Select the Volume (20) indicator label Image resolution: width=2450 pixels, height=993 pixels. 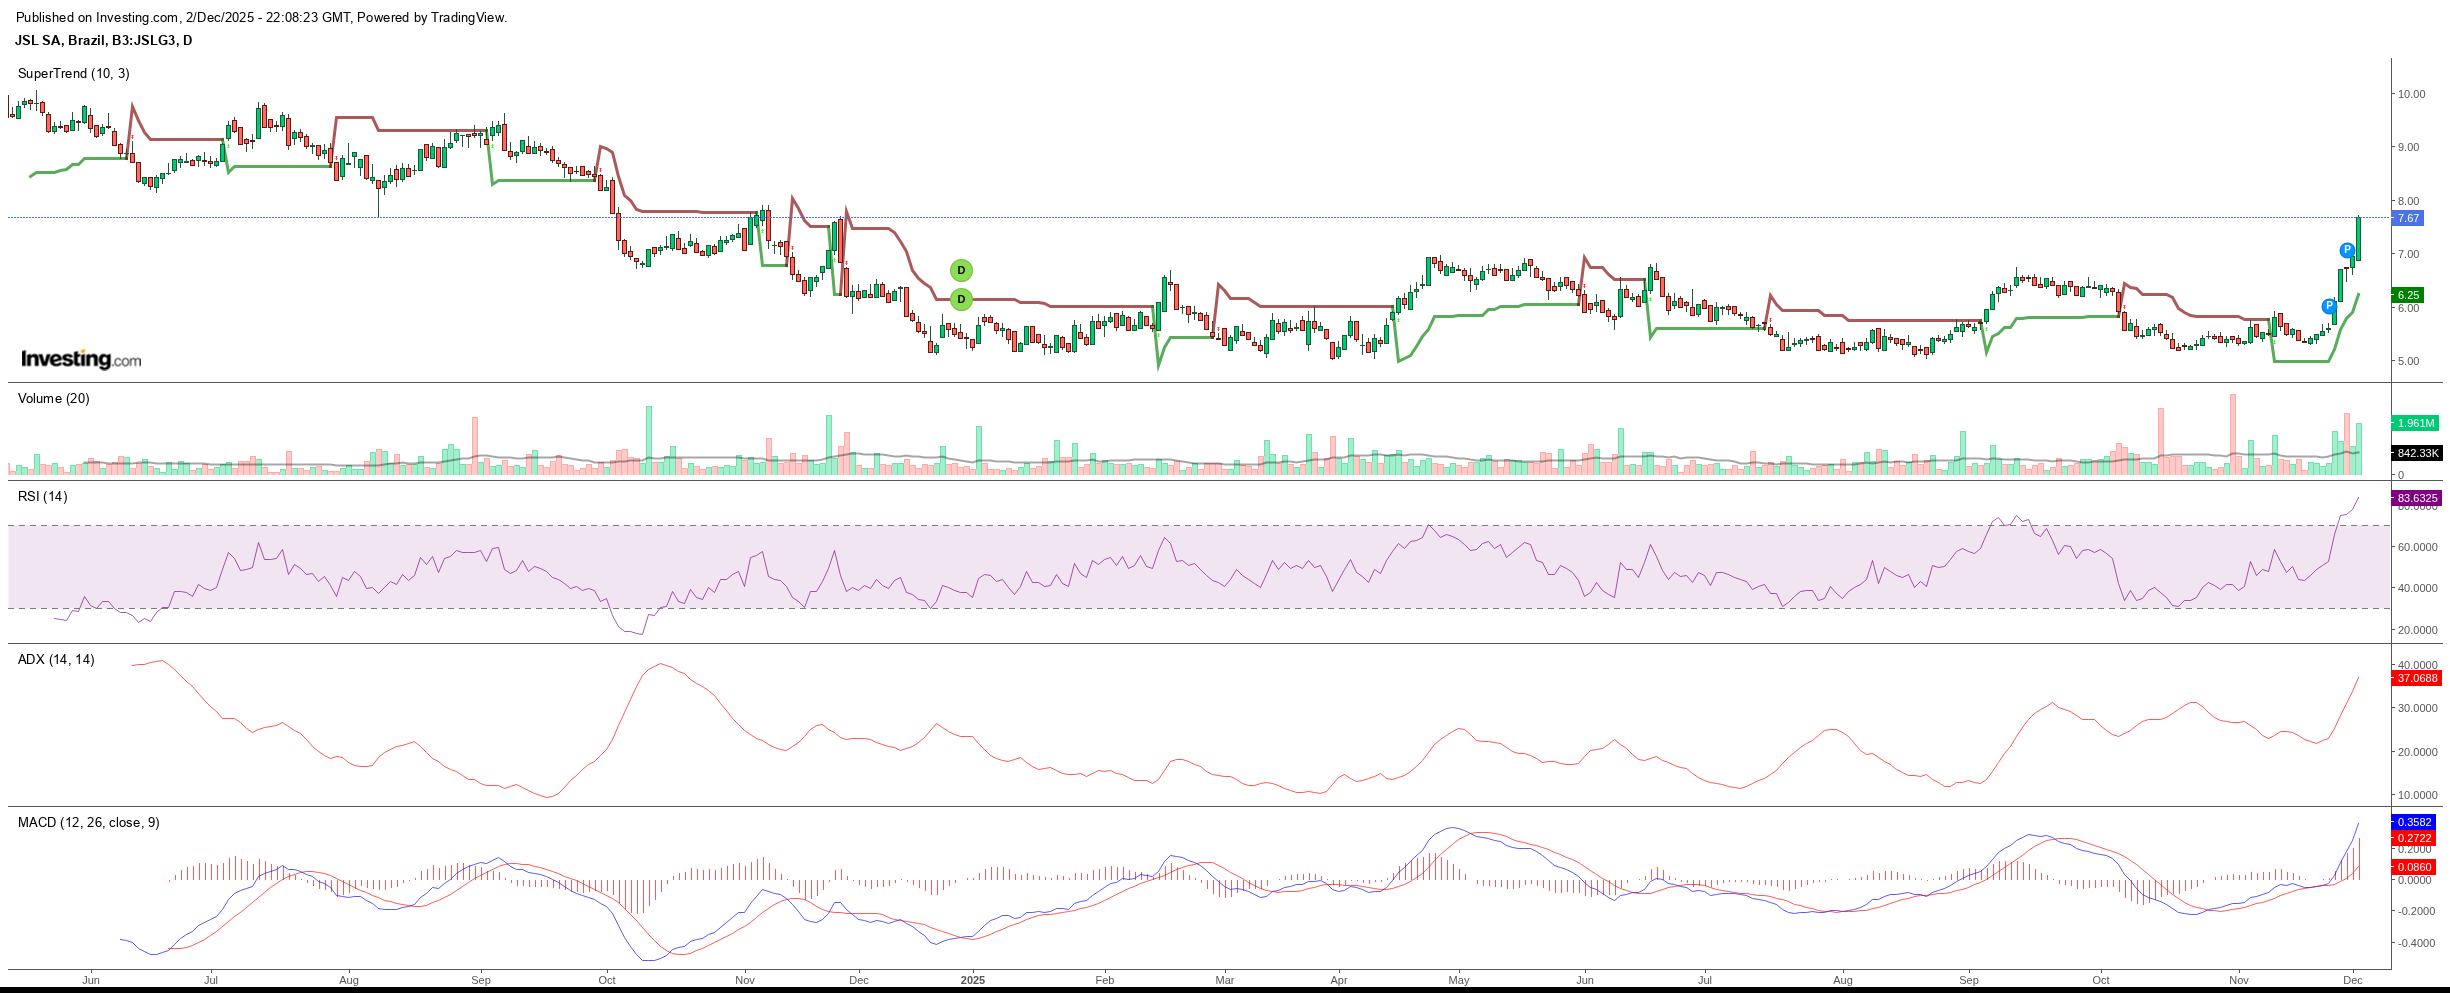(54, 398)
